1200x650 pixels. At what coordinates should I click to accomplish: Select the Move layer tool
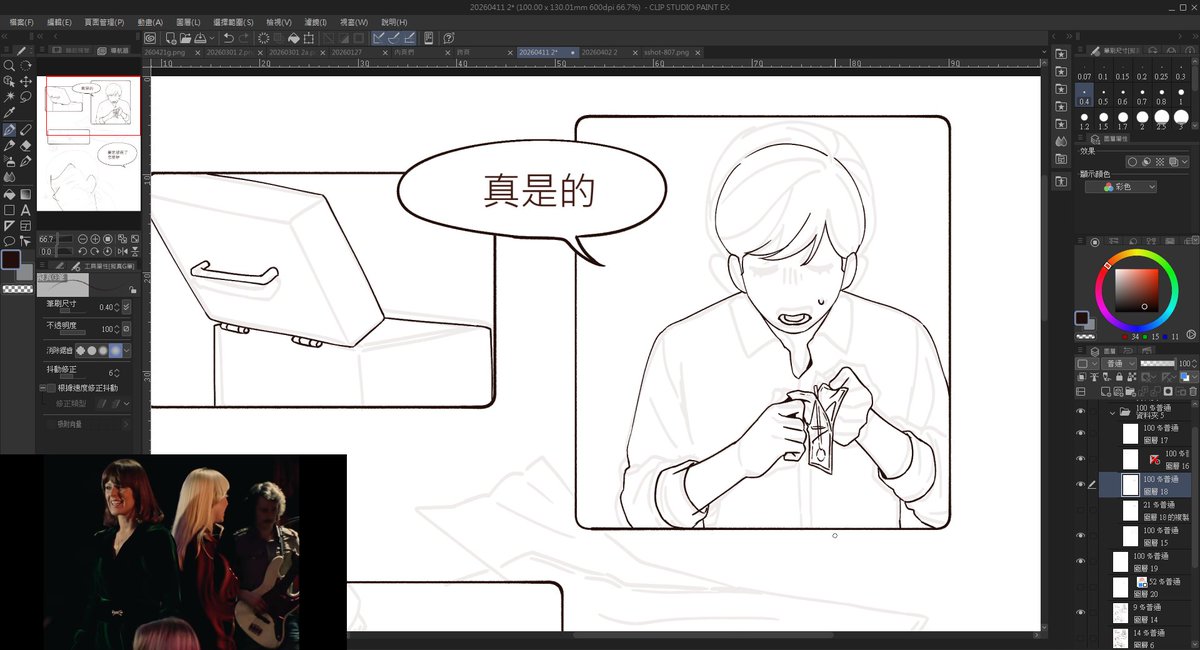pos(26,82)
